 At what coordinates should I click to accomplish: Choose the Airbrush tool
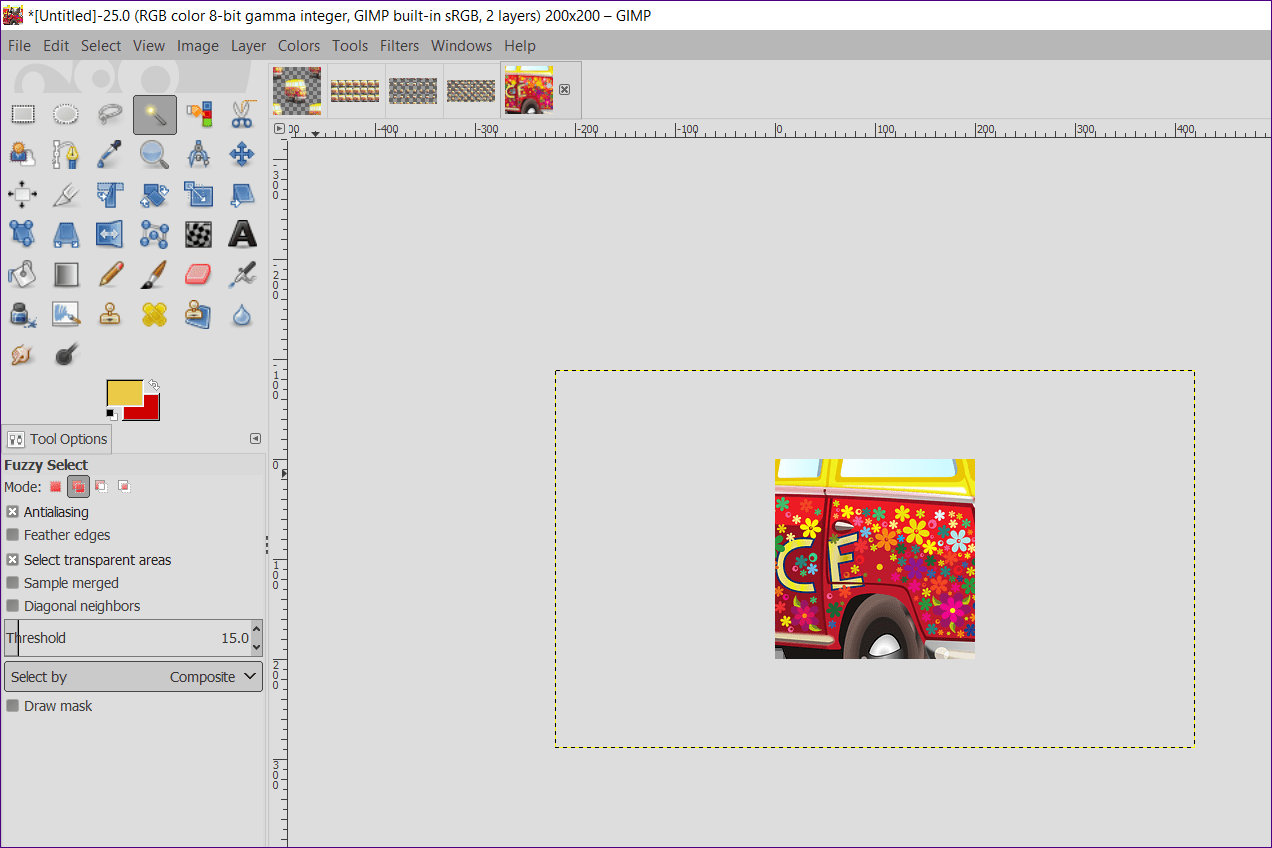(242, 274)
